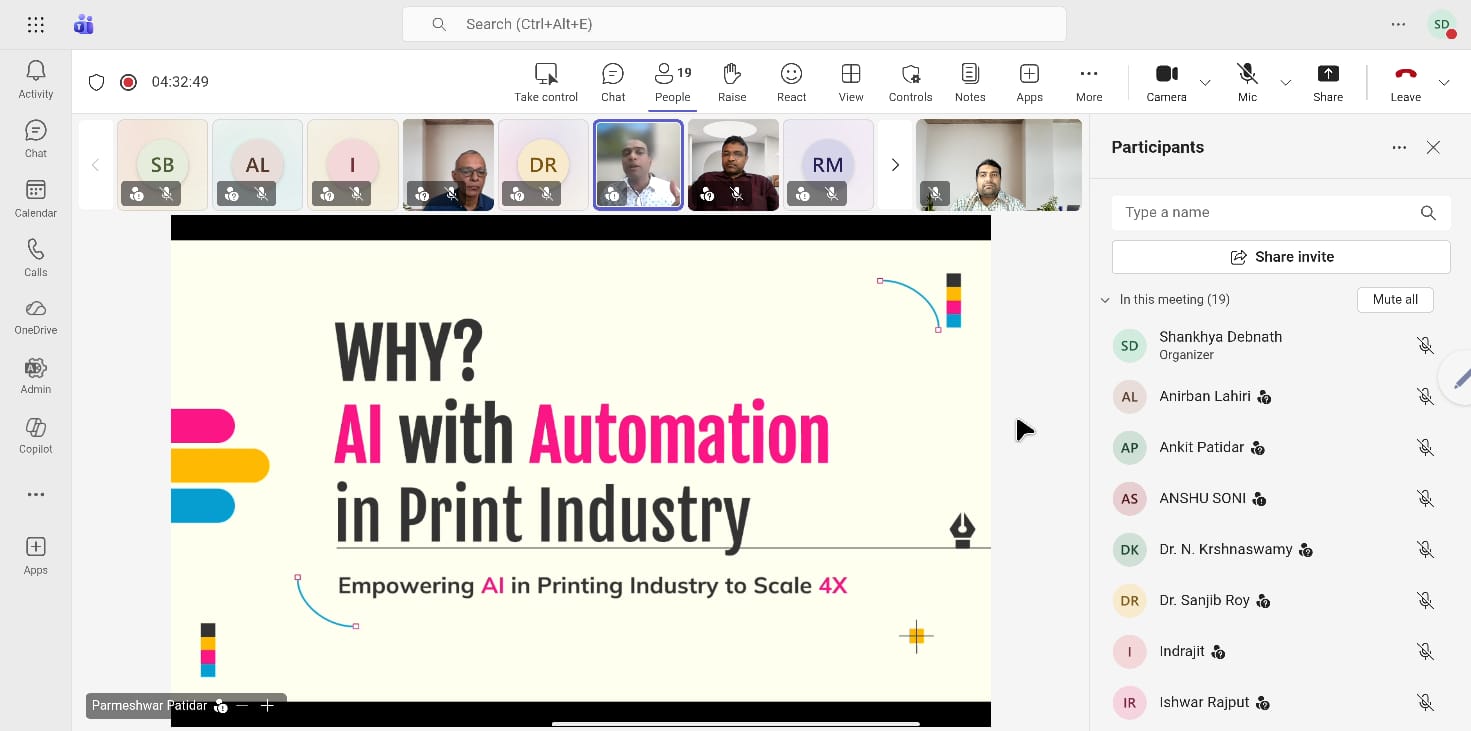Image resolution: width=1471 pixels, height=731 pixels.
Task: Open Meeting Notes
Action: coord(969,74)
